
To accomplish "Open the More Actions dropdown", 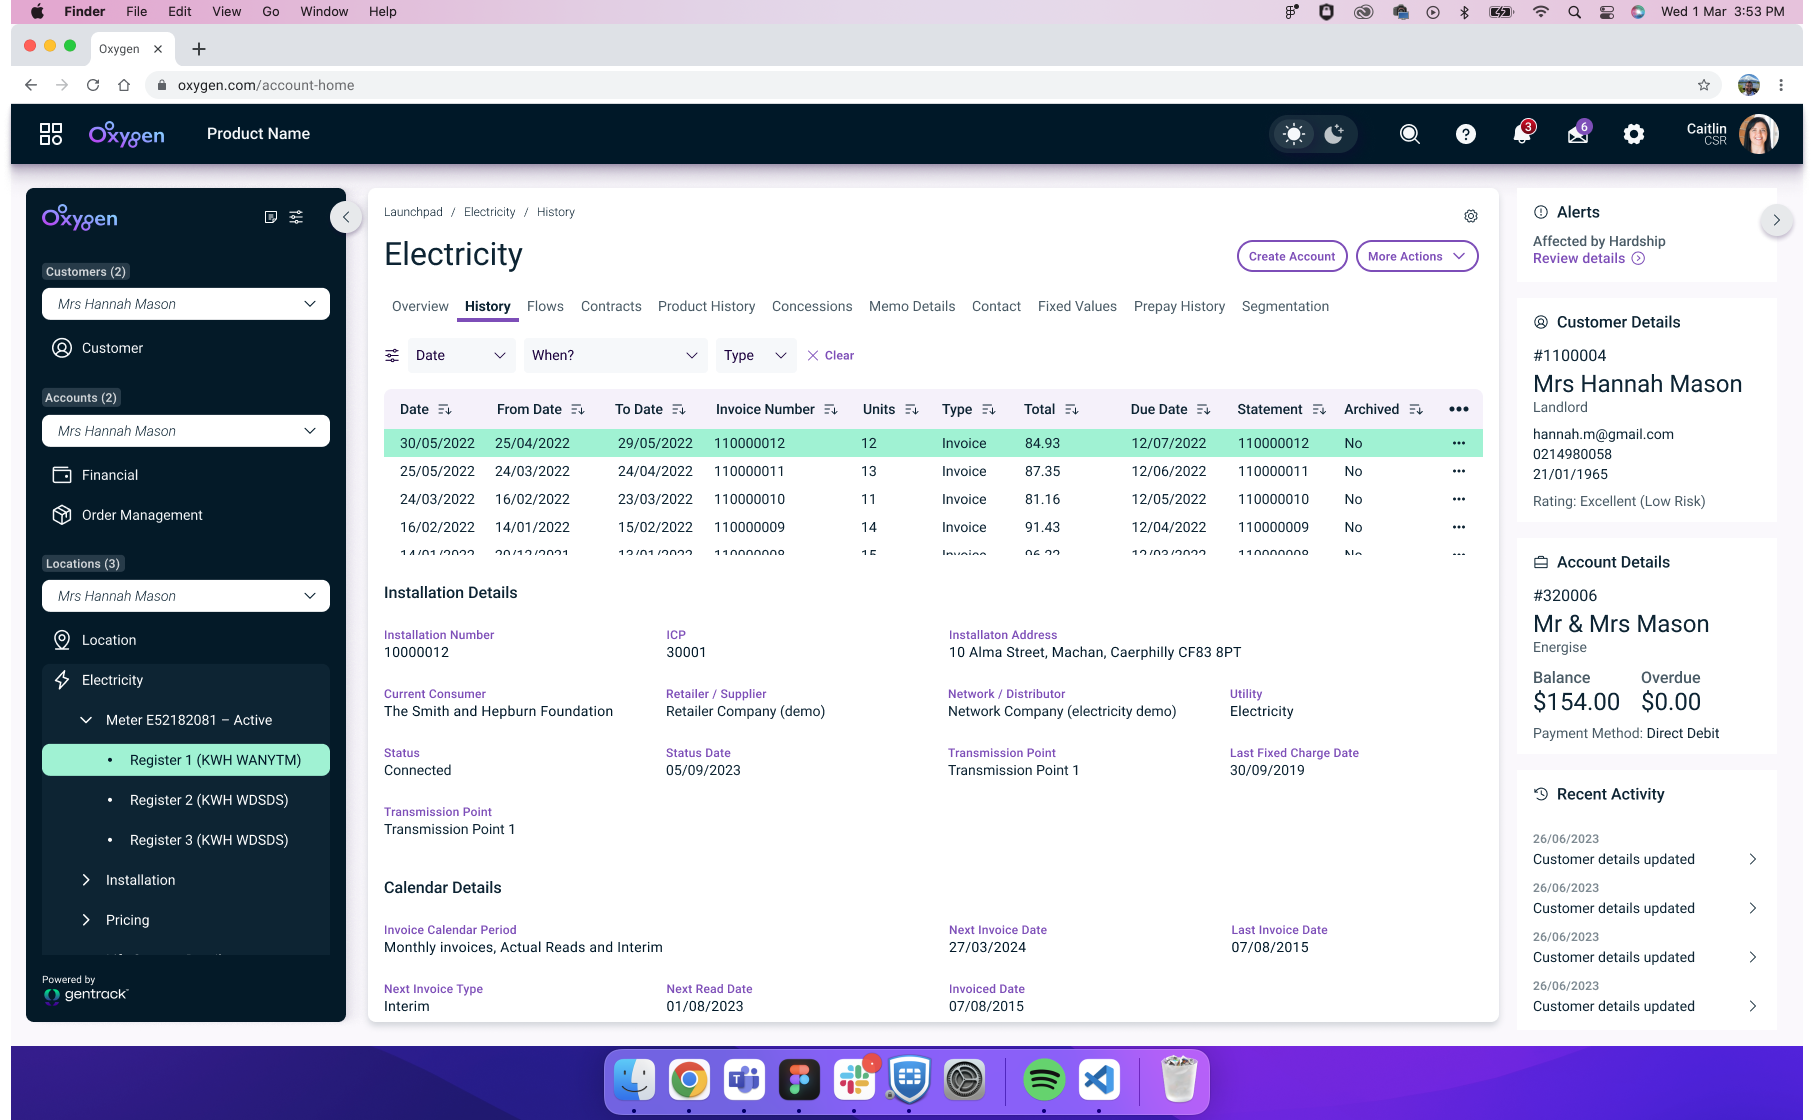I will 1416,257.
